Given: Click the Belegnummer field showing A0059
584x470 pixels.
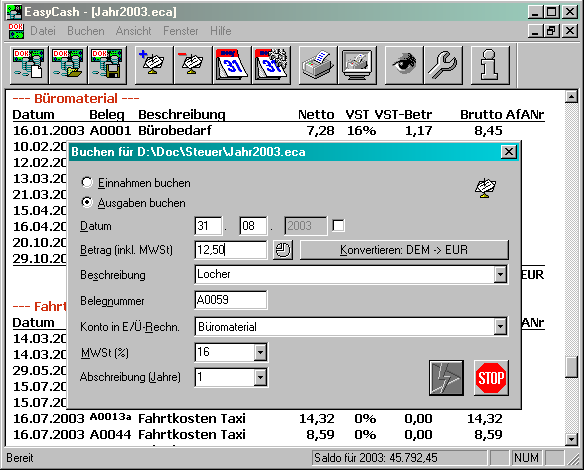Looking at the screenshot, I should pos(231,300).
